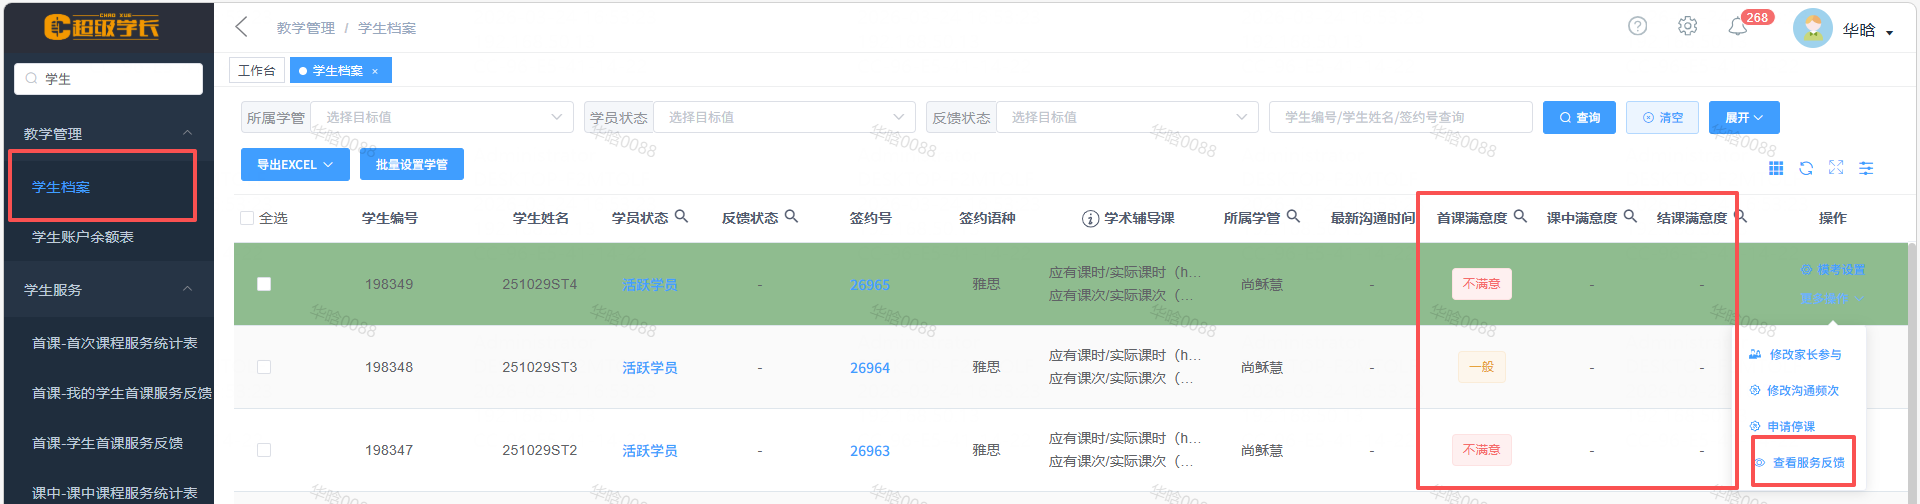This screenshot has width=1920, height=504.
Task: Click search icon beside 学员状态 column header
Action: (681, 216)
